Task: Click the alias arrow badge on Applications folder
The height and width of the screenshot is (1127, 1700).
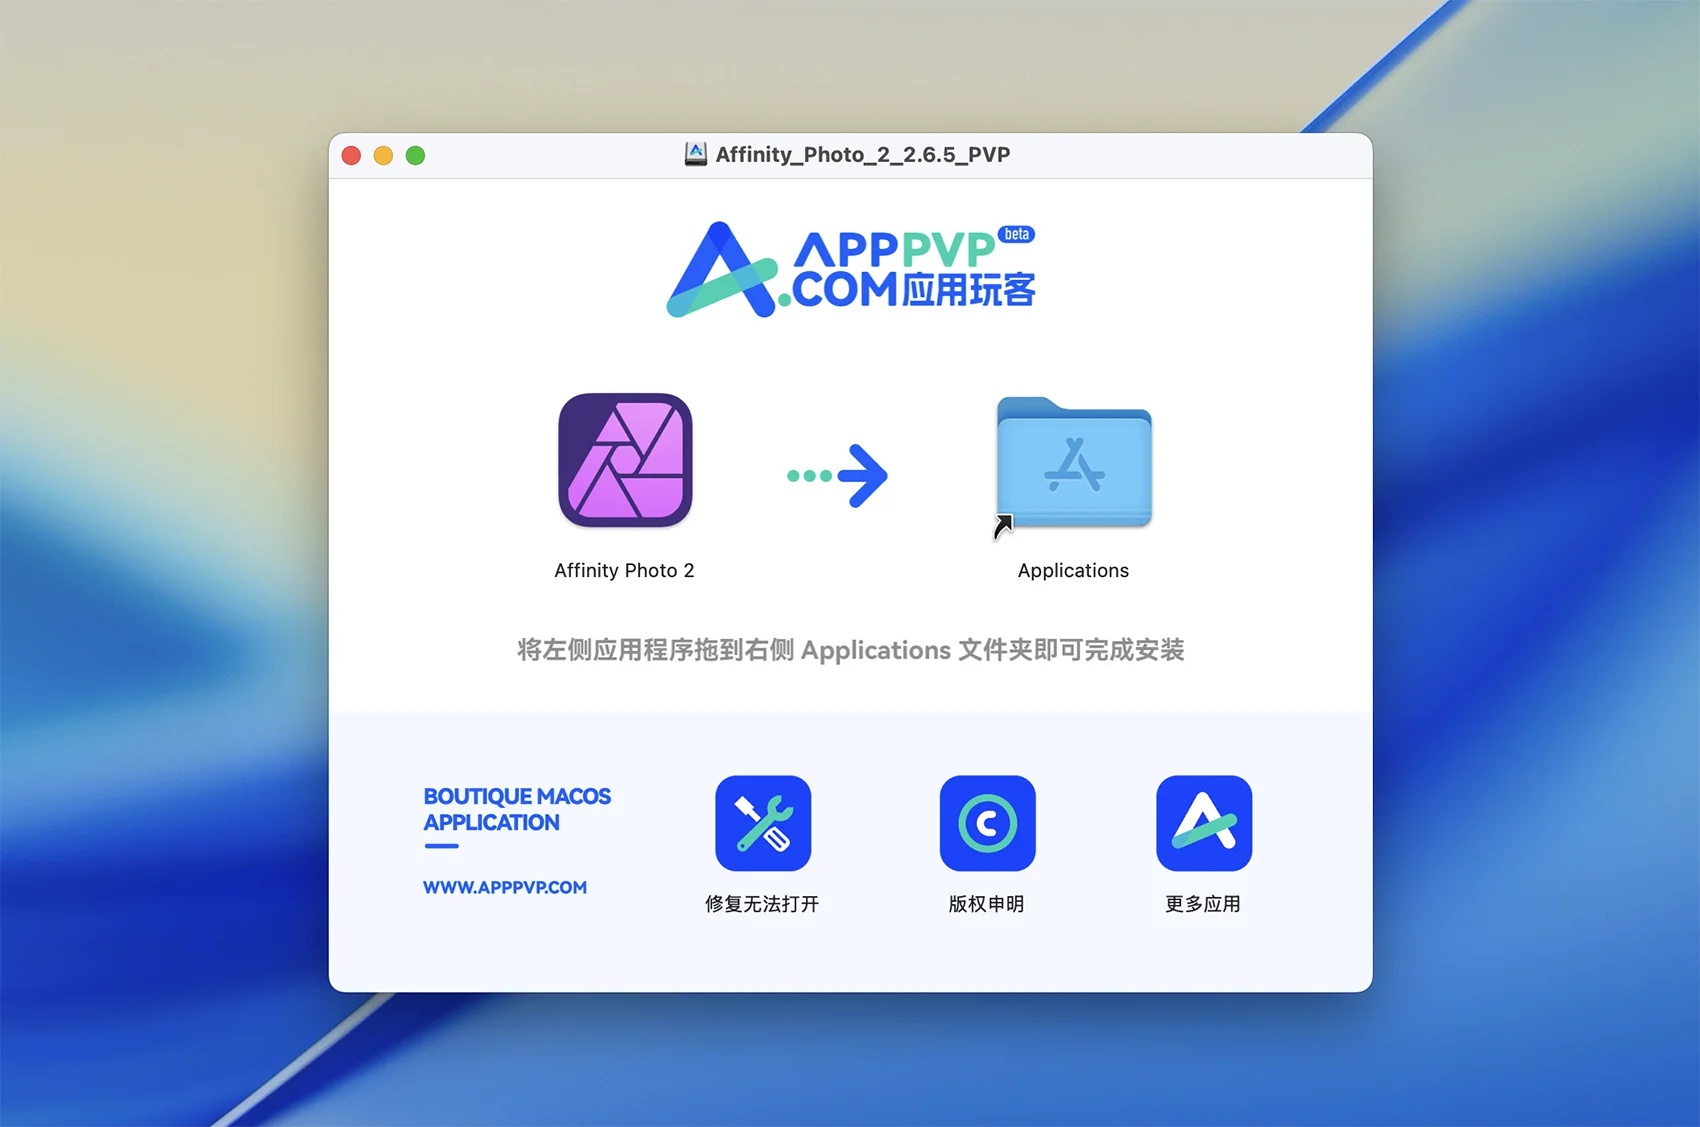Action: 1003,526
